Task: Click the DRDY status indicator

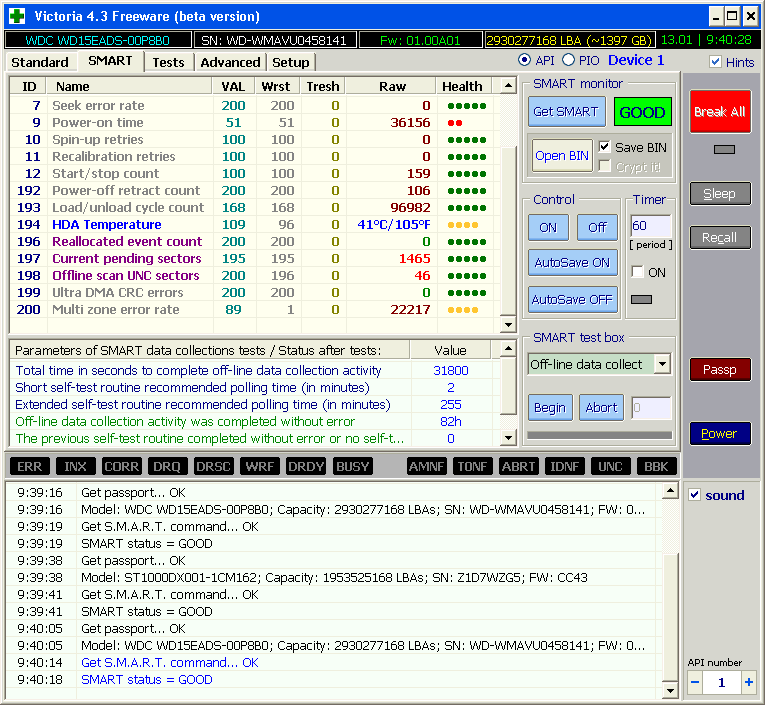Action: click(x=305, y=466)
